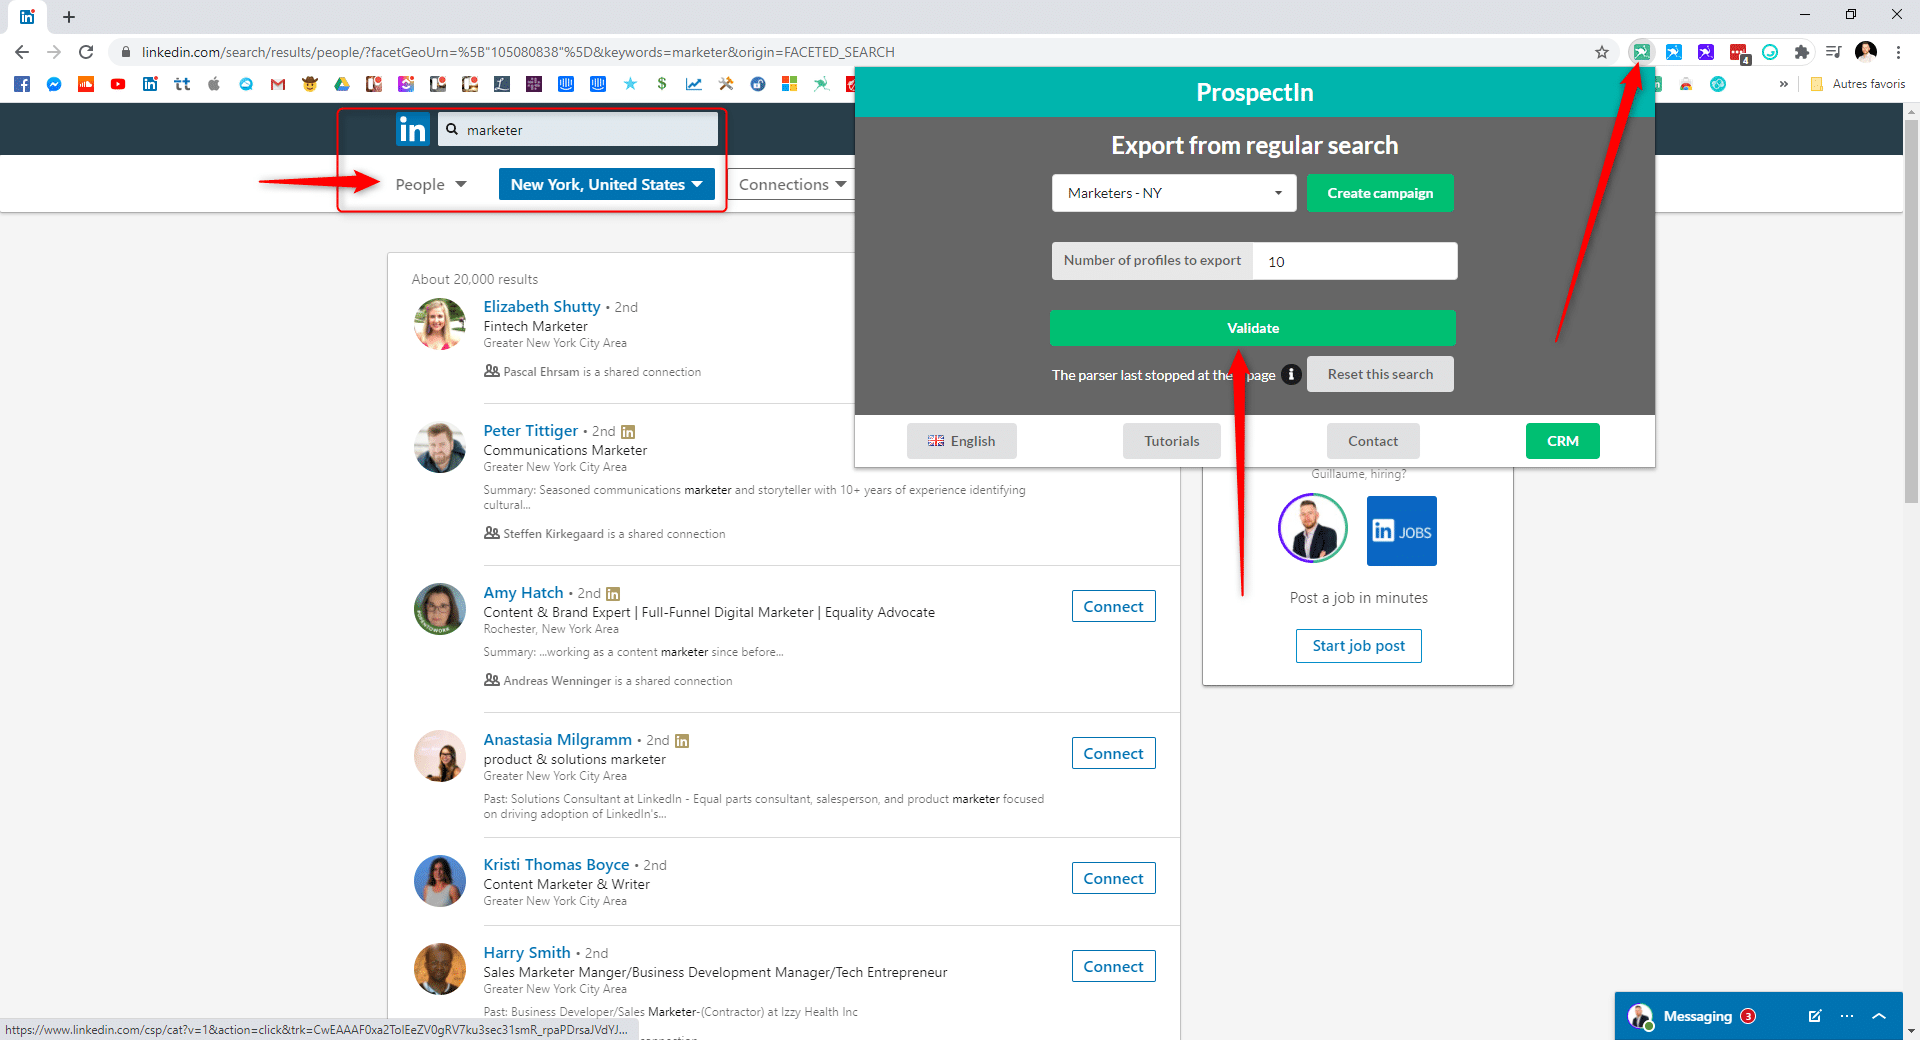Bookmark this page with the star
Viewport: 1920px width, 1040px height.
pos(1602,52)
